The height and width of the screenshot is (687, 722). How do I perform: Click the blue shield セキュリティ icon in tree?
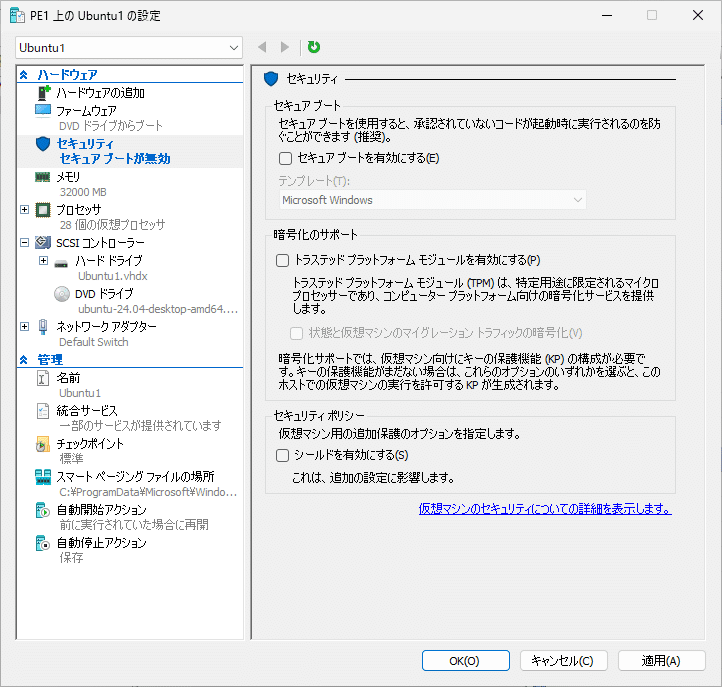click(x=43, y=144)
